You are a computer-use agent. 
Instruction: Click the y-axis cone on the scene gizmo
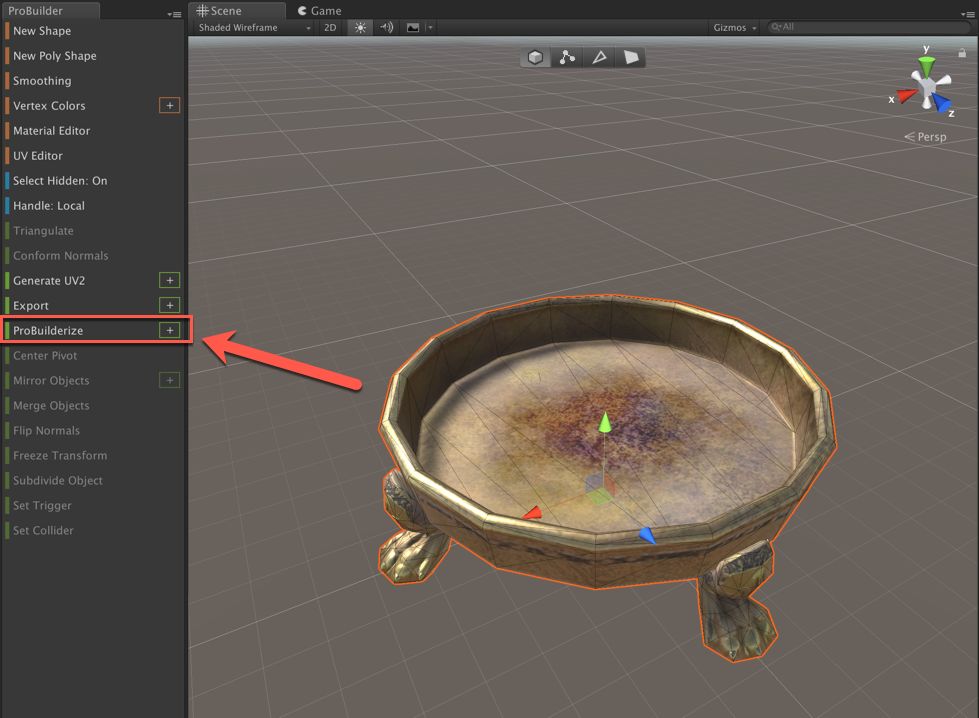(926, 63)
